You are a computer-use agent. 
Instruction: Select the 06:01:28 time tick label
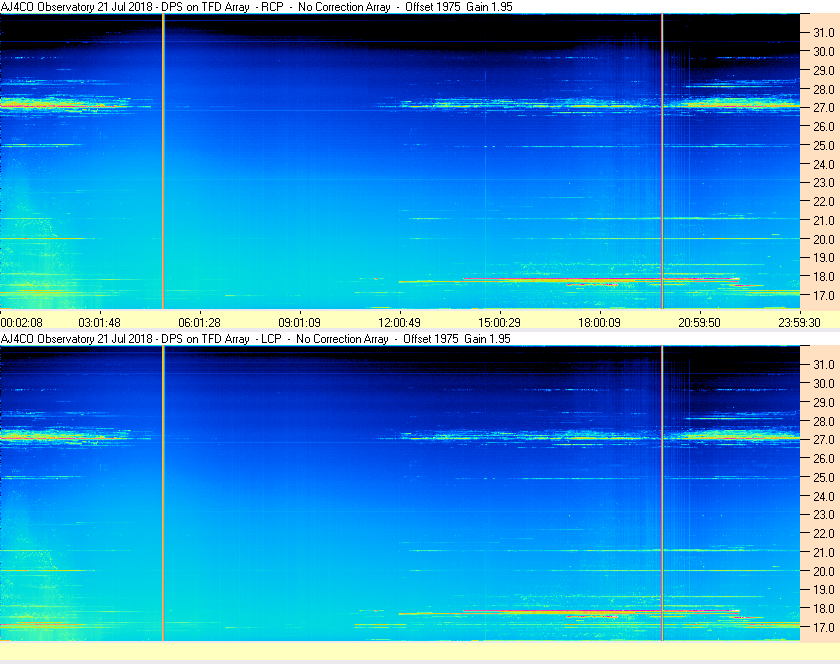199,323
